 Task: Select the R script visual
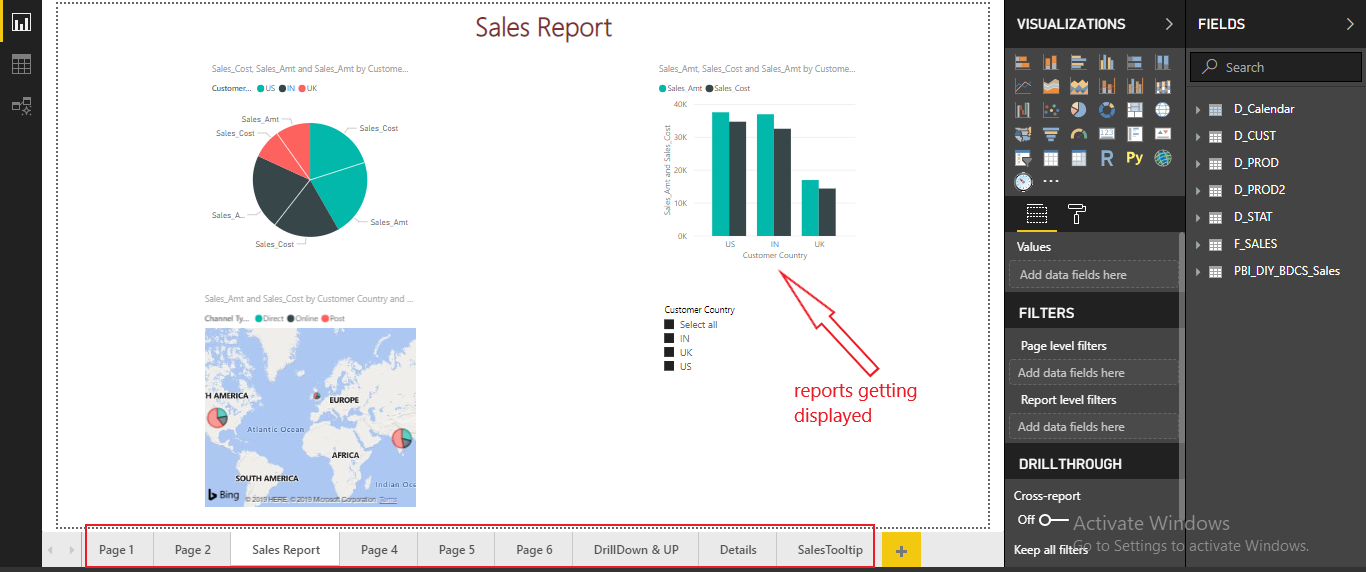click(1107, 158)
